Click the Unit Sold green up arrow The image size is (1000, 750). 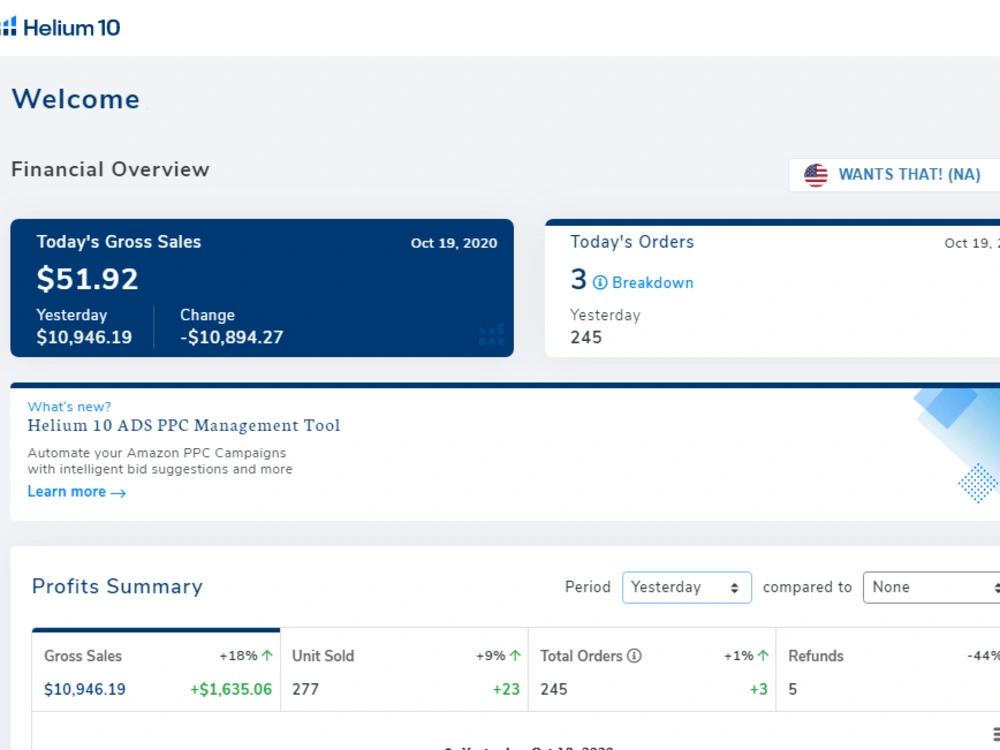[515, 656]
